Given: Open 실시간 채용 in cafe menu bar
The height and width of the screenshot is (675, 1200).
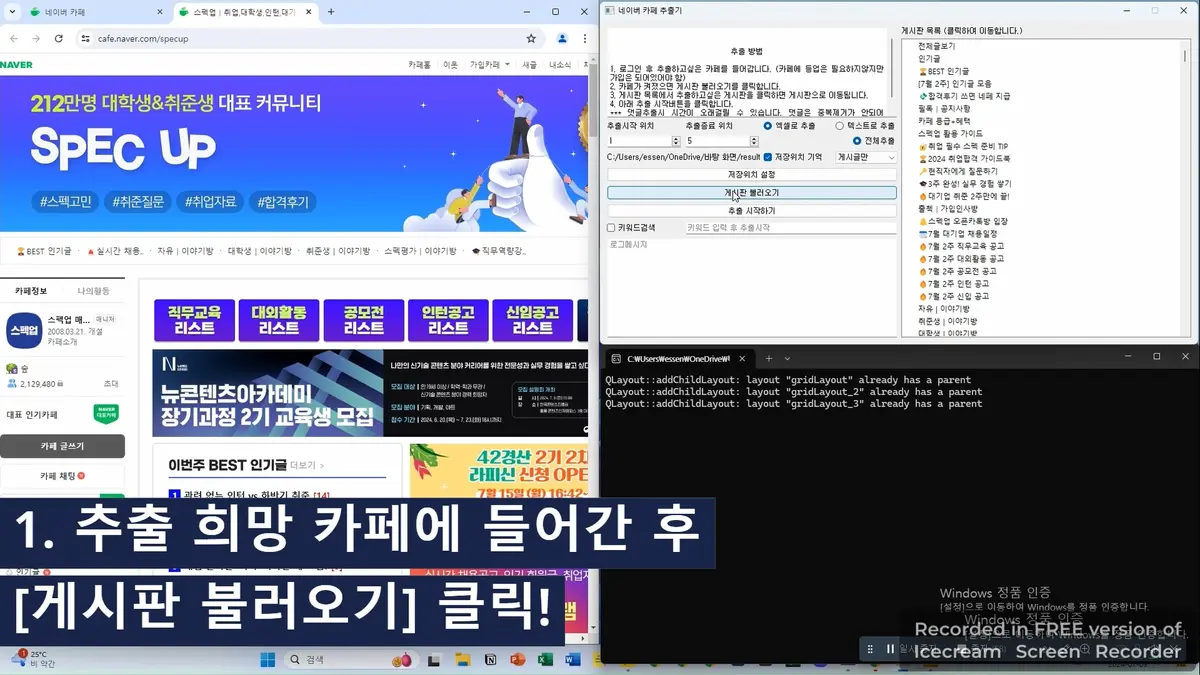Looking at the screenshot, I should 116,251.
